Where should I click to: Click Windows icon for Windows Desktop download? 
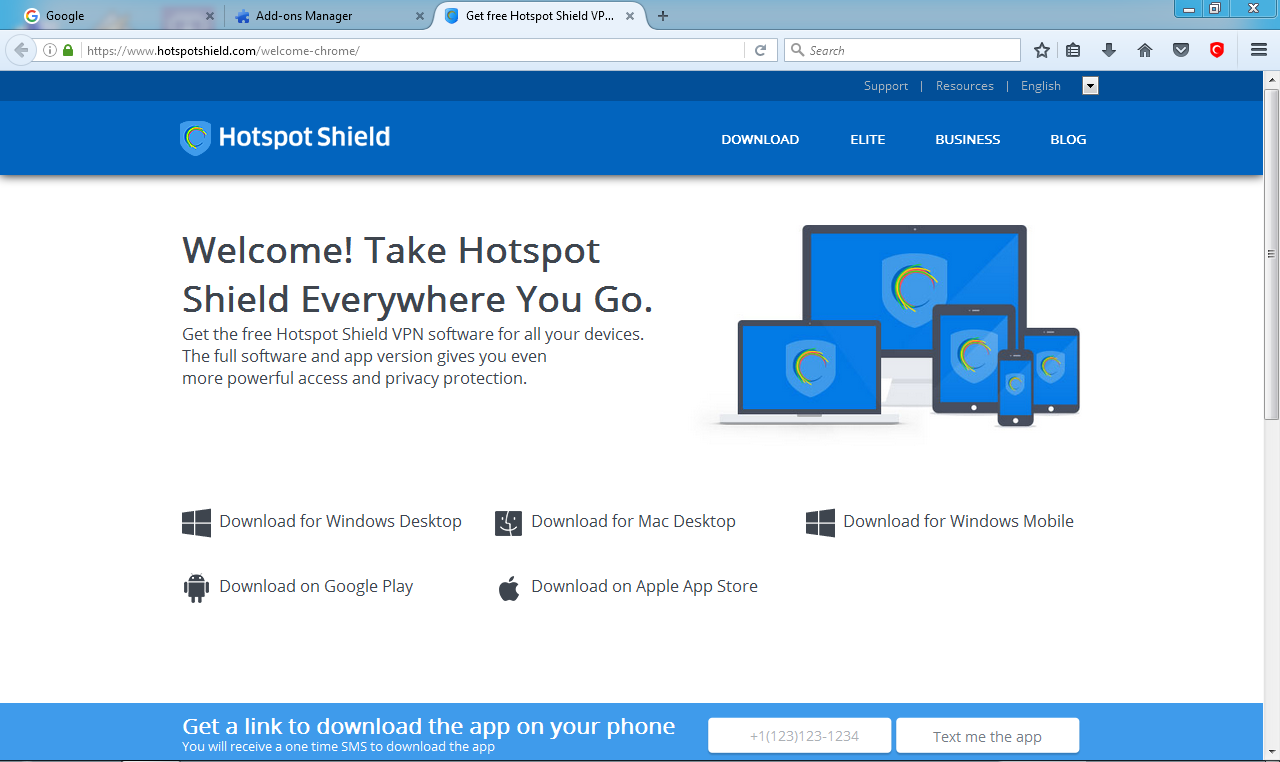point(196,522)
